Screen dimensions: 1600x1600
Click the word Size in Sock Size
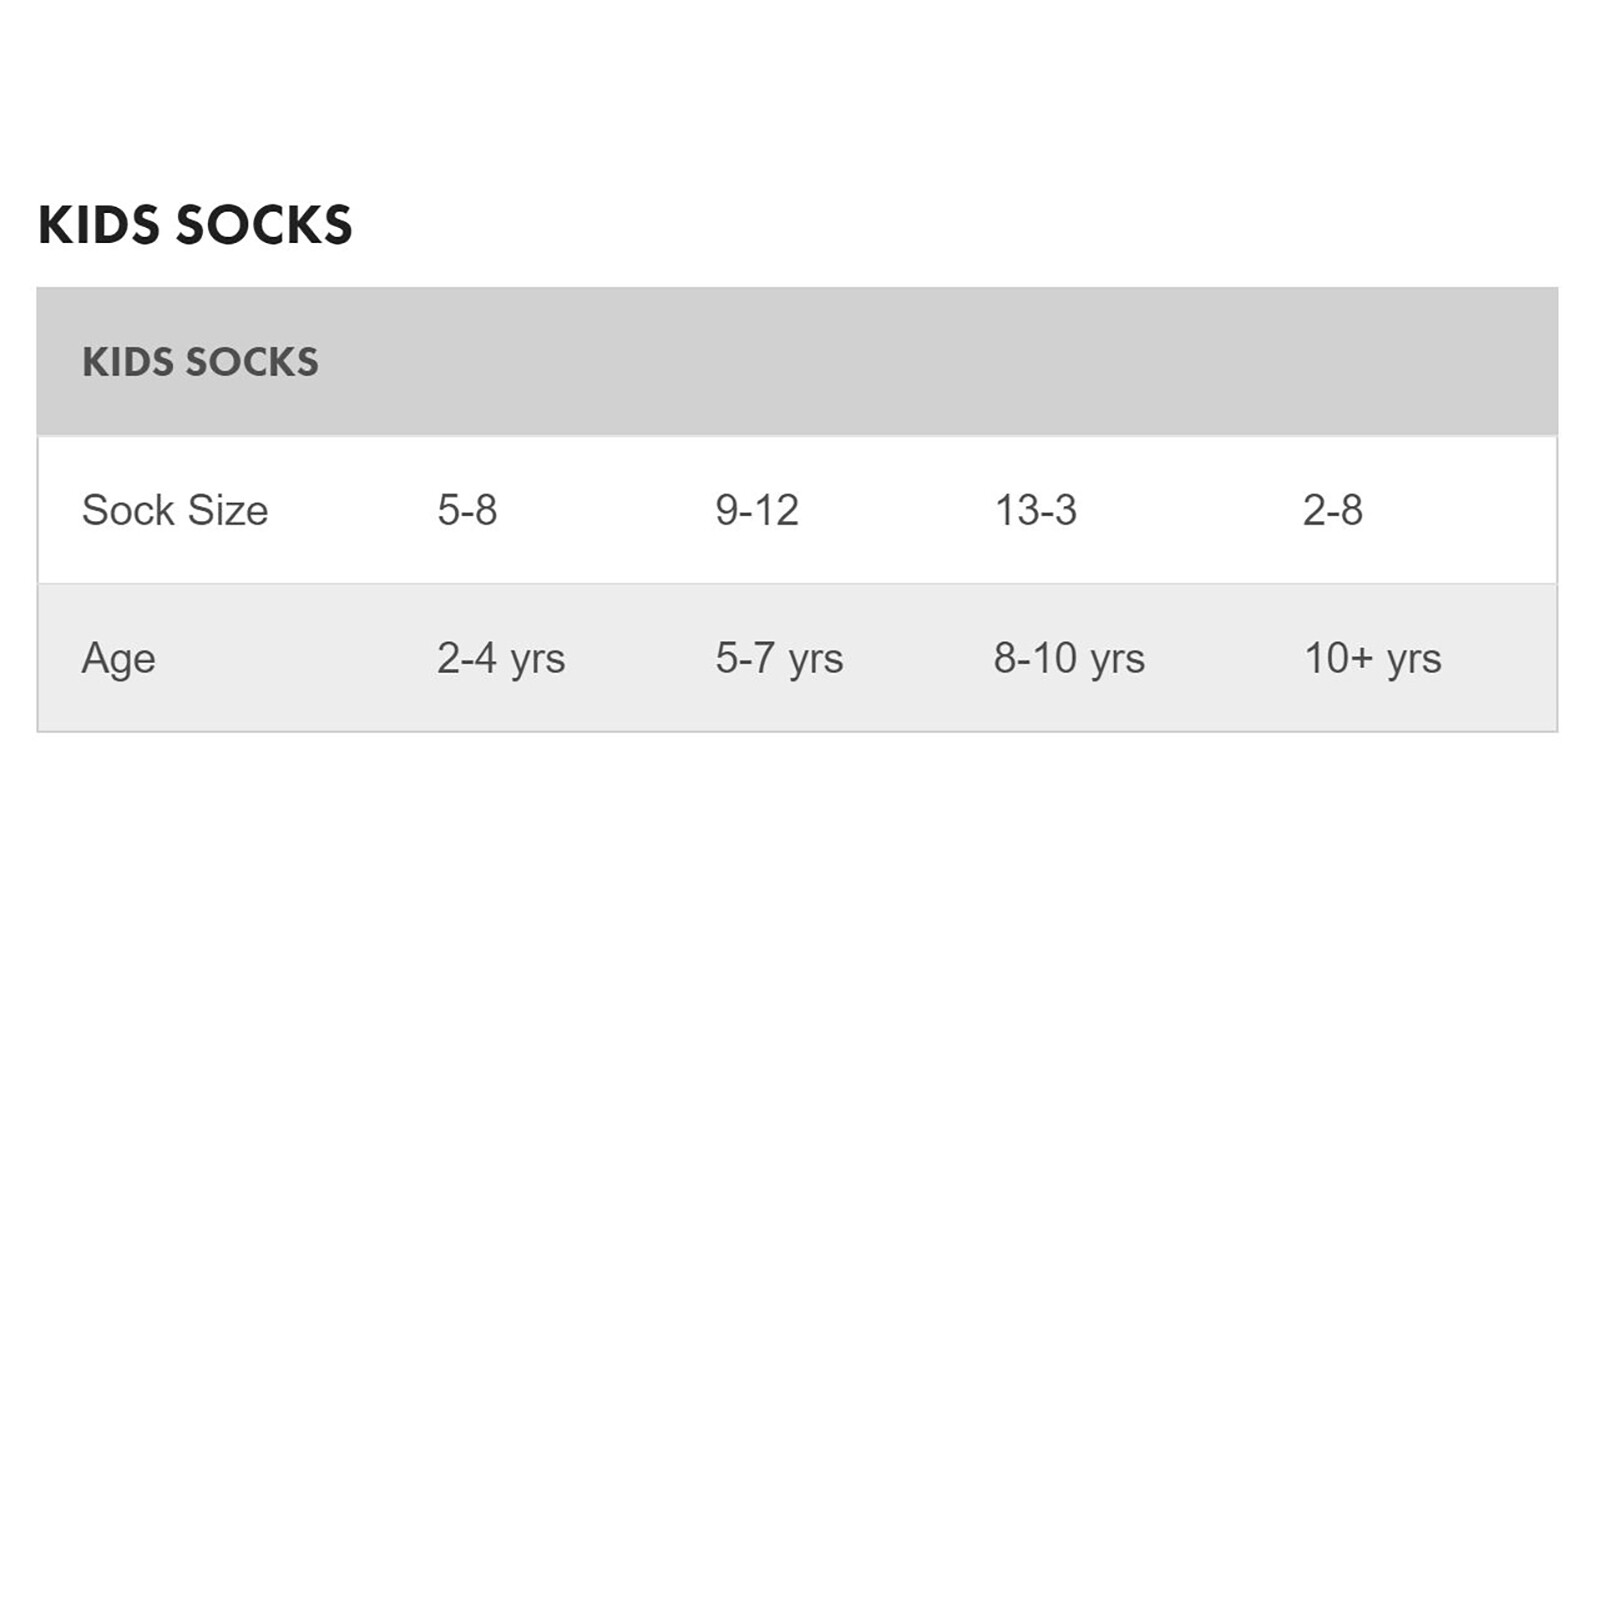228,510
